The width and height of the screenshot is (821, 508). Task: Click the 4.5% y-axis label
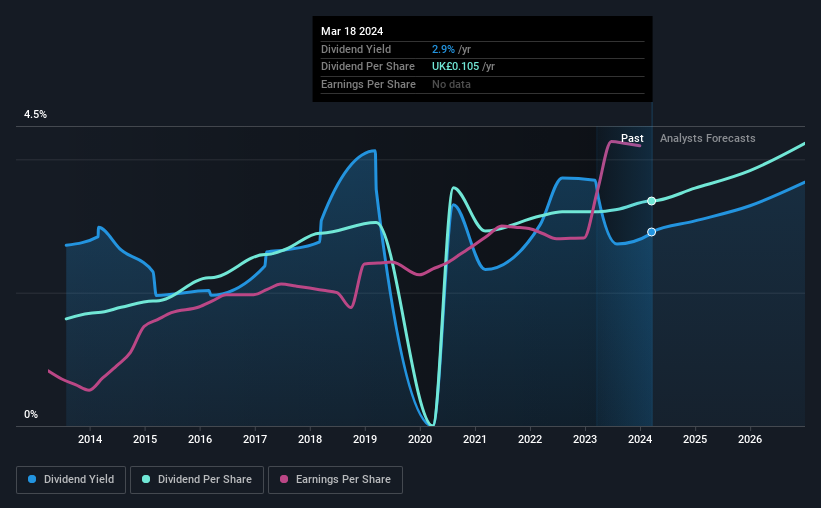[x=36, y=114]
